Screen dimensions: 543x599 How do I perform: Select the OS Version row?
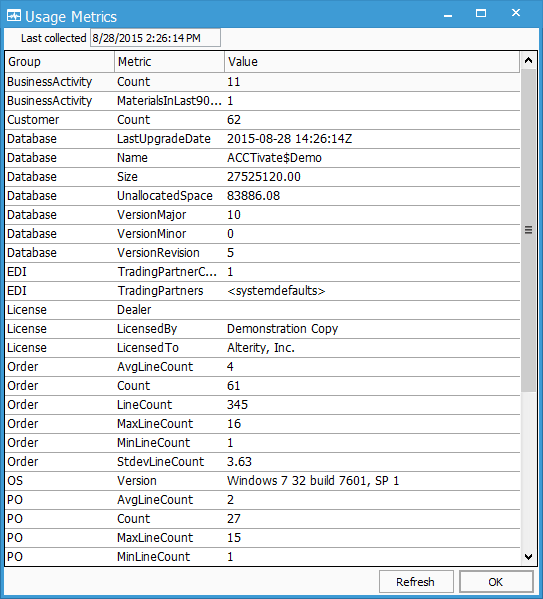coord(263,481)
